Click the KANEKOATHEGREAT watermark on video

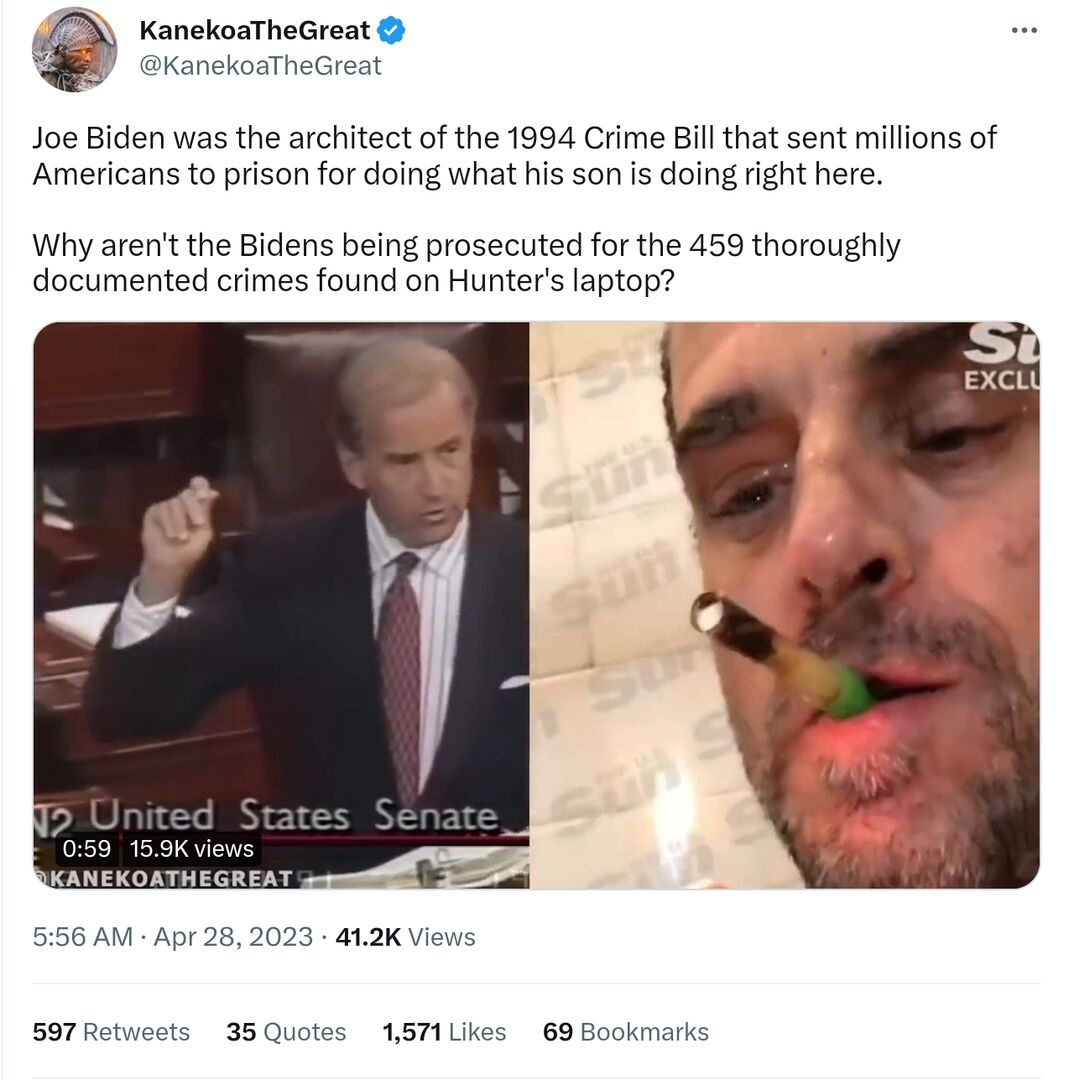click(165, 878)
